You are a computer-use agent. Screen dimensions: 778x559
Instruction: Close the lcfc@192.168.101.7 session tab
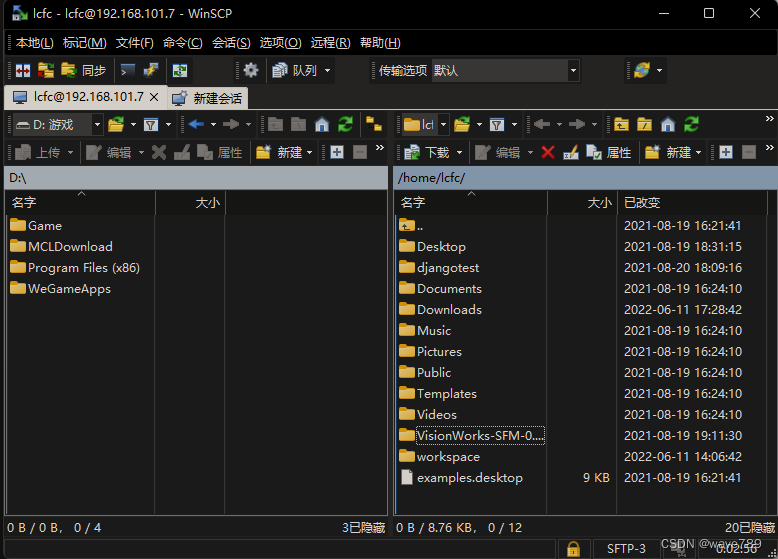click(154, 97)
